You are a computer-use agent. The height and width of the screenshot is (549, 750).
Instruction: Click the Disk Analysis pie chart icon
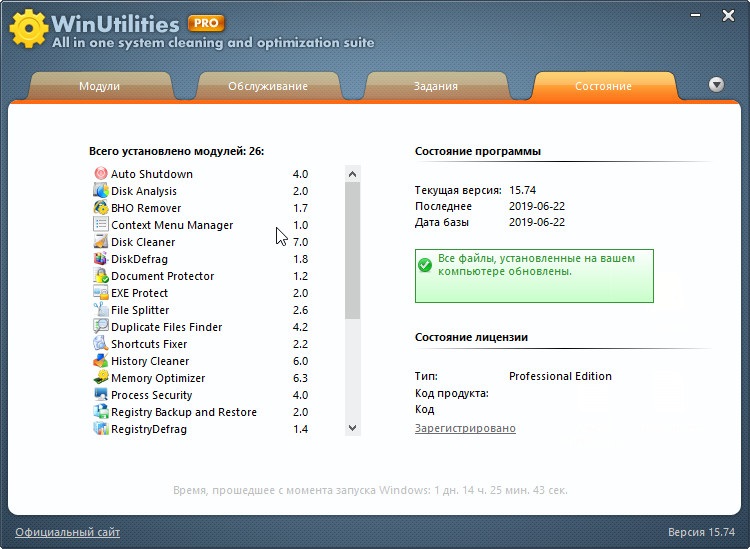[100, 190]
